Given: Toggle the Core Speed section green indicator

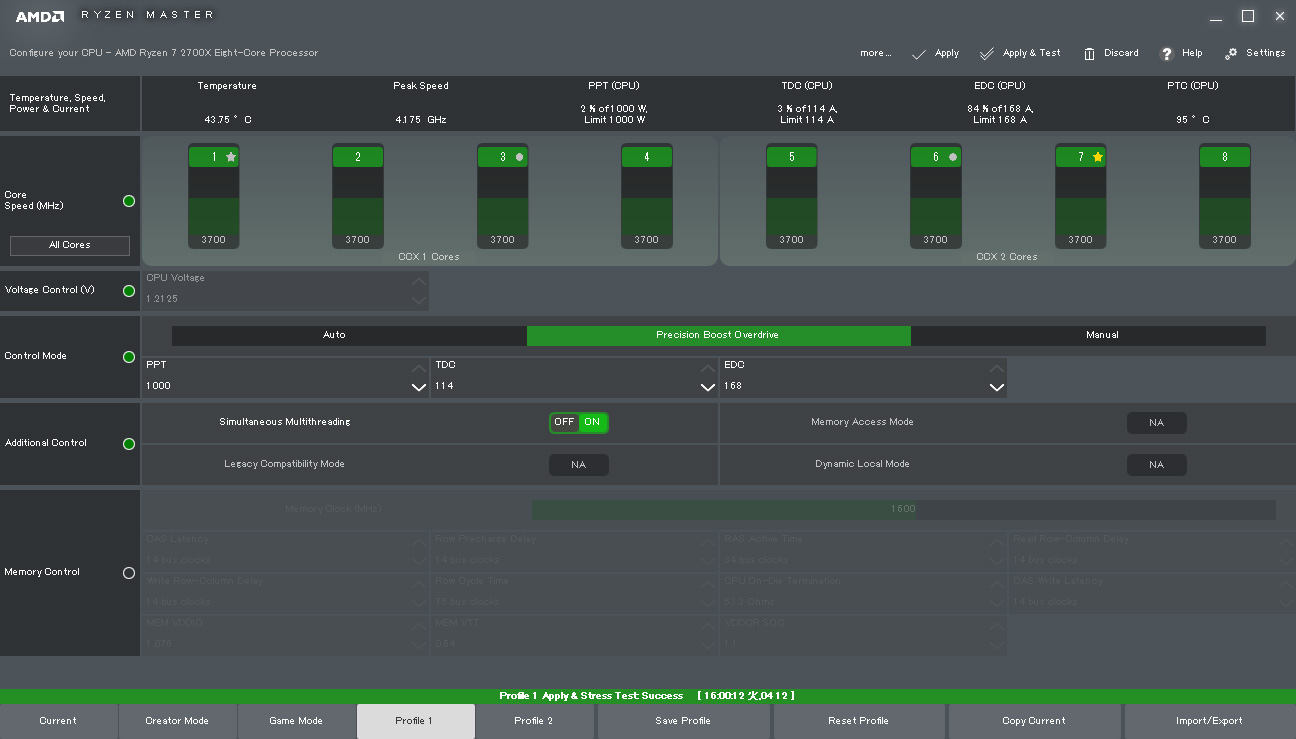Looking at the screenshot, I should [x=129, y=201].
